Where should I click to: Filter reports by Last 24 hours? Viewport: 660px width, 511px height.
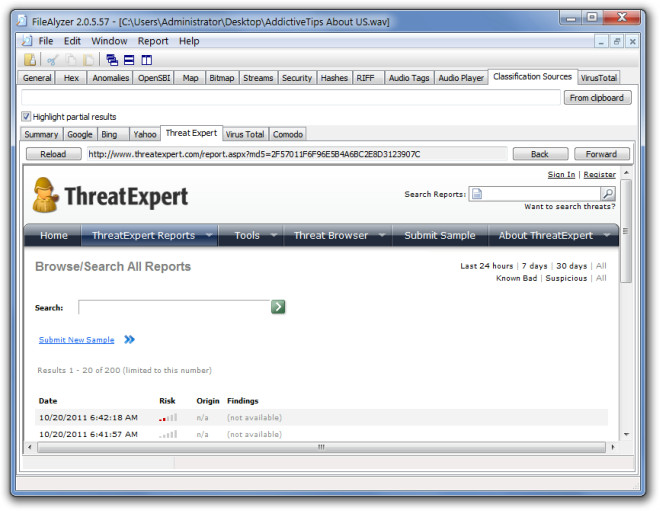[487, 266]
